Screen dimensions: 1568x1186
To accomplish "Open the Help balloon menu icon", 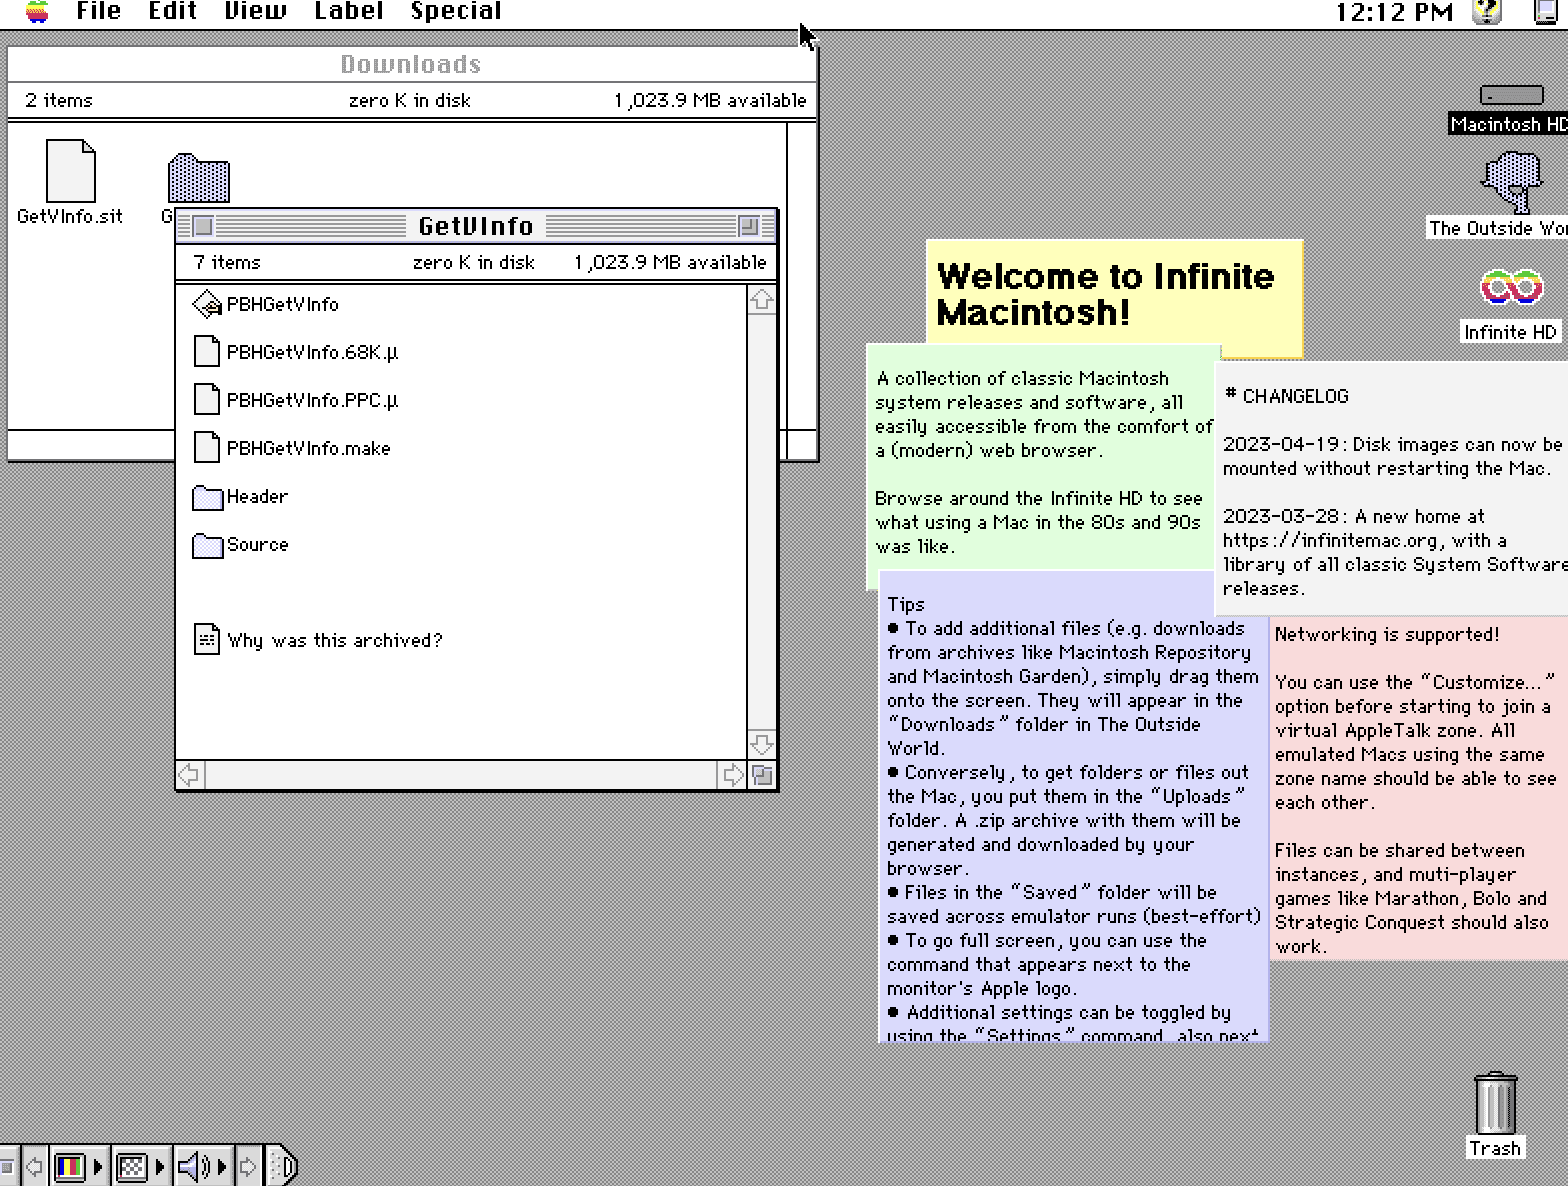I will [x=1488, y=12].
